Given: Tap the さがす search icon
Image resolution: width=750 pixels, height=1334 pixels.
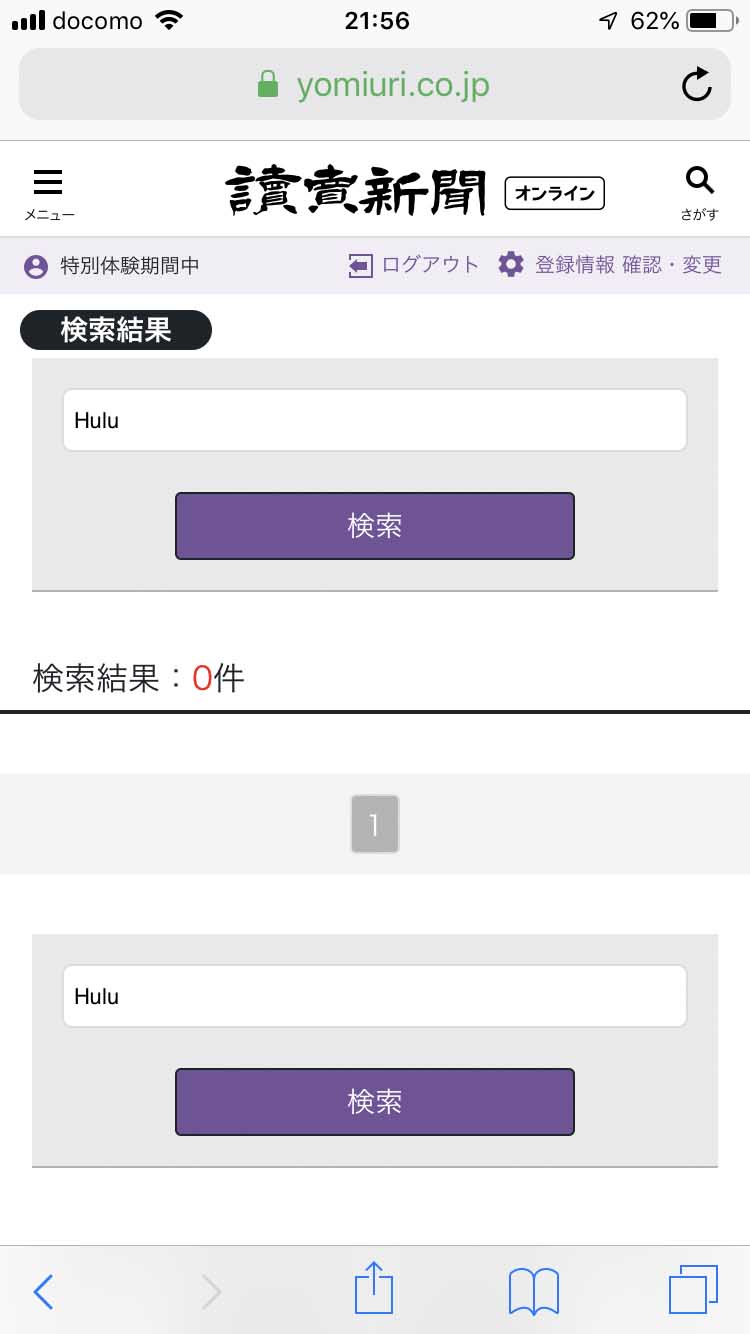Looking at the screenshot, I should click(699, 178).
